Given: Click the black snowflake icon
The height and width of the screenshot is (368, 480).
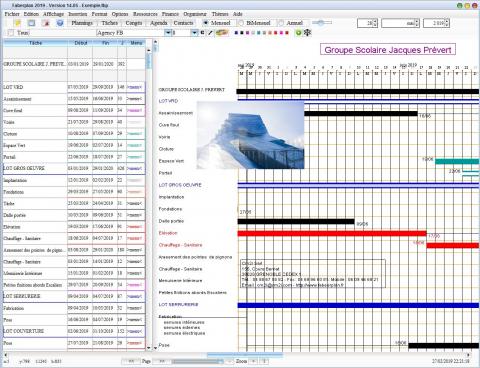Looking at the screenshot, I should point(307,33).
